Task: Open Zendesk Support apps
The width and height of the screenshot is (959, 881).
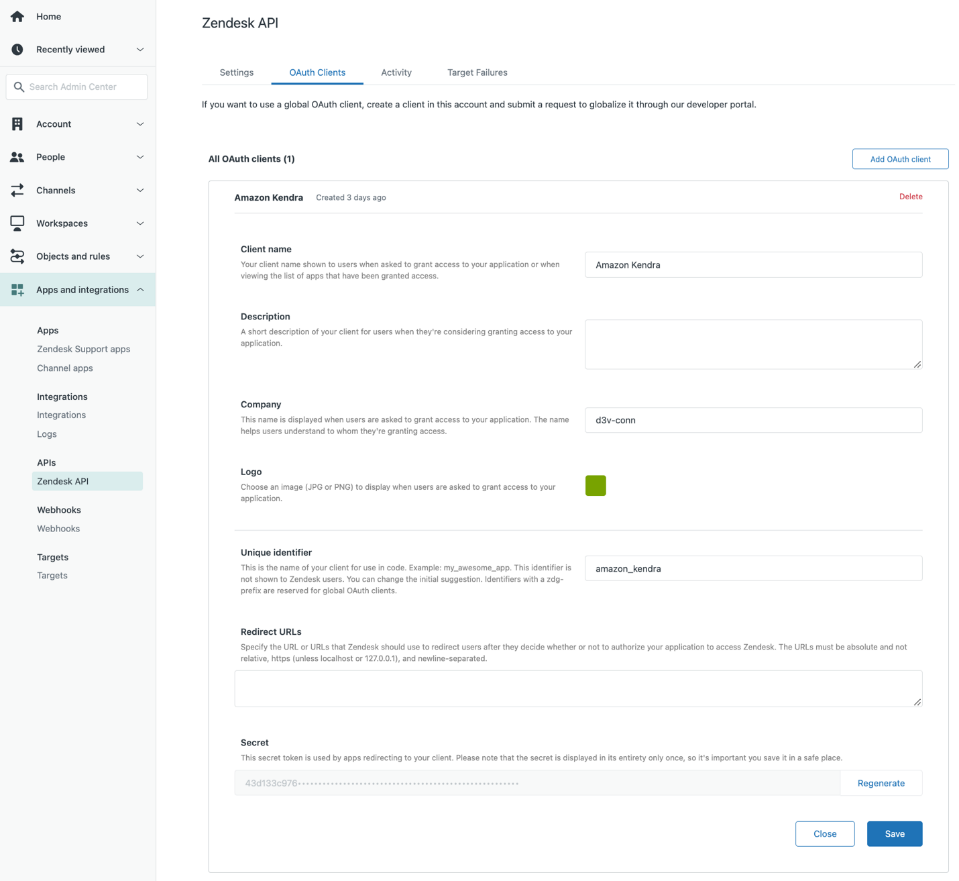Action: (x=83, y=349)
